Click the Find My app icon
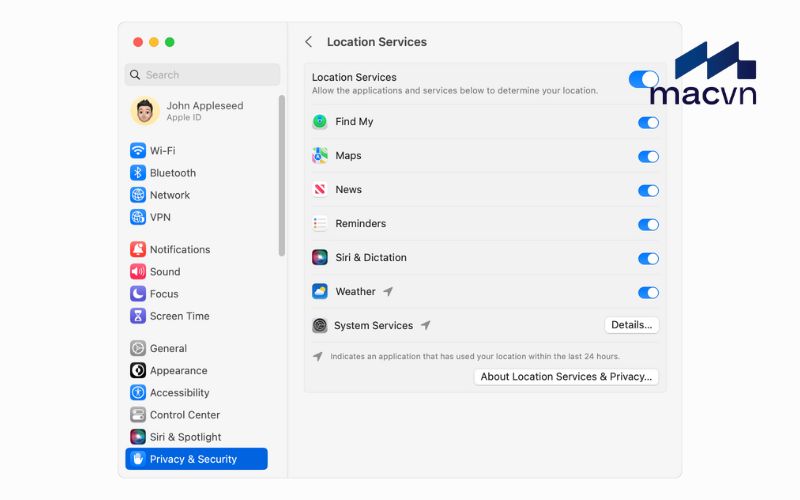The height and width of the screenshot is (500, 800). click(x=320, y=121)
